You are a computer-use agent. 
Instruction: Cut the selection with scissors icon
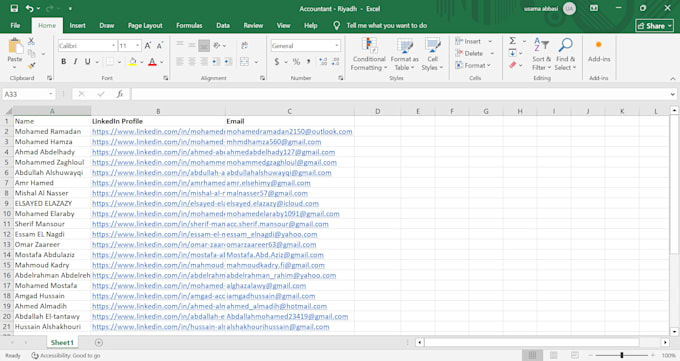(x=31, y=41)
